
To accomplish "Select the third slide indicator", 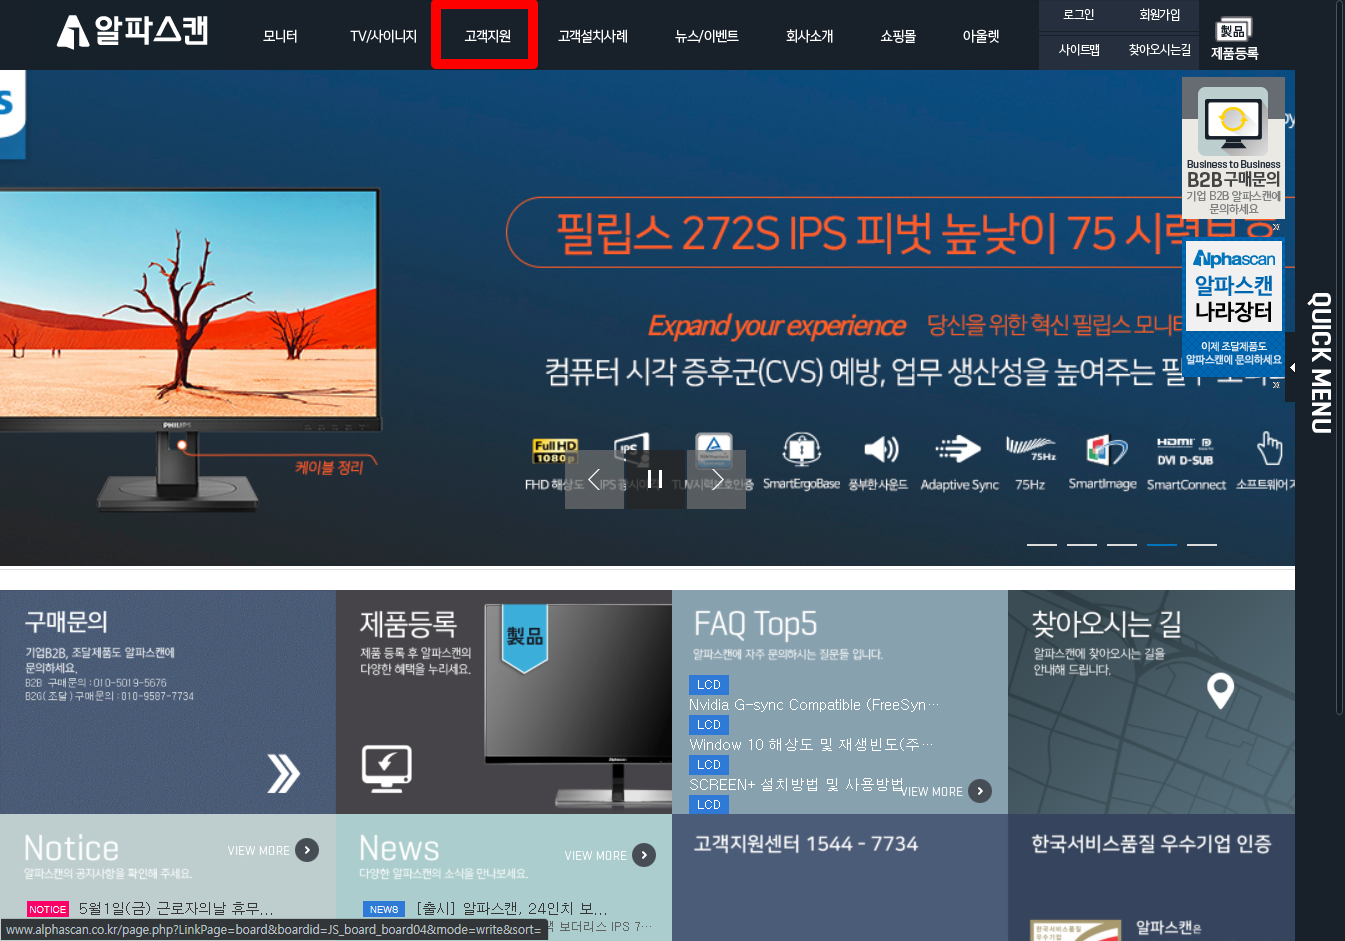I will [1122, 544].
